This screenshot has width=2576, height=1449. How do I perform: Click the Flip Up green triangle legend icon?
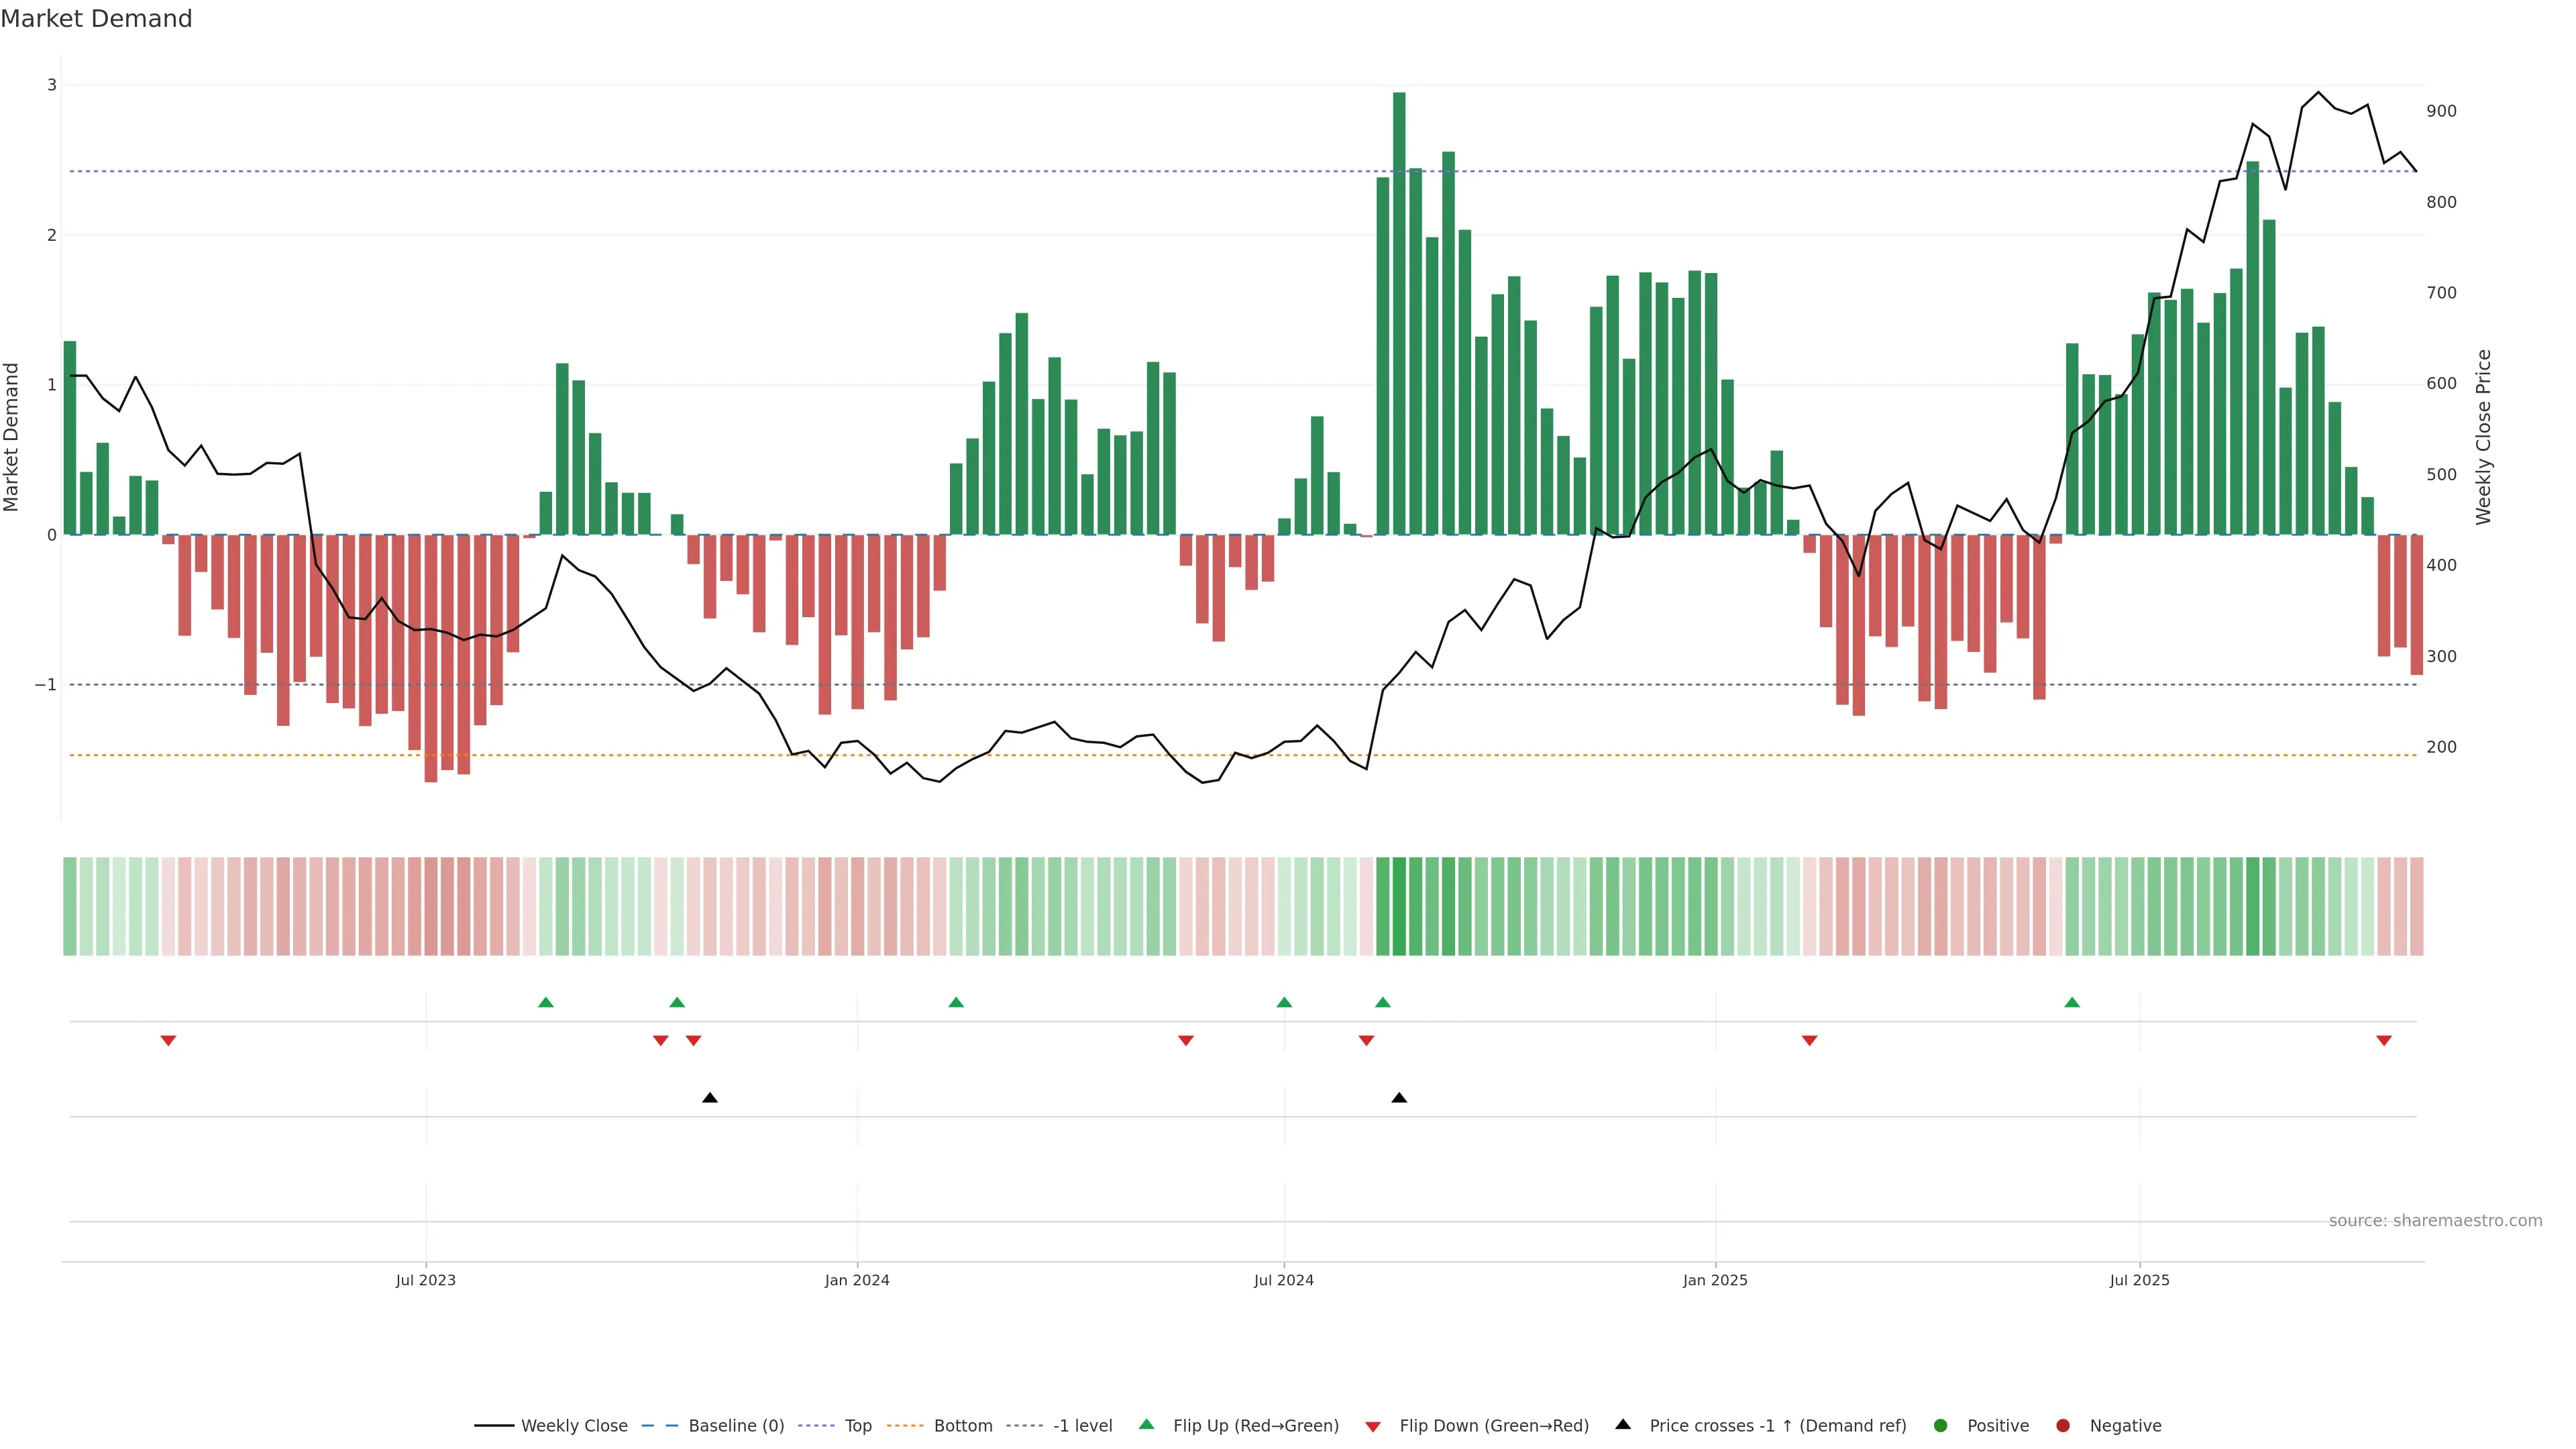1147,1424
